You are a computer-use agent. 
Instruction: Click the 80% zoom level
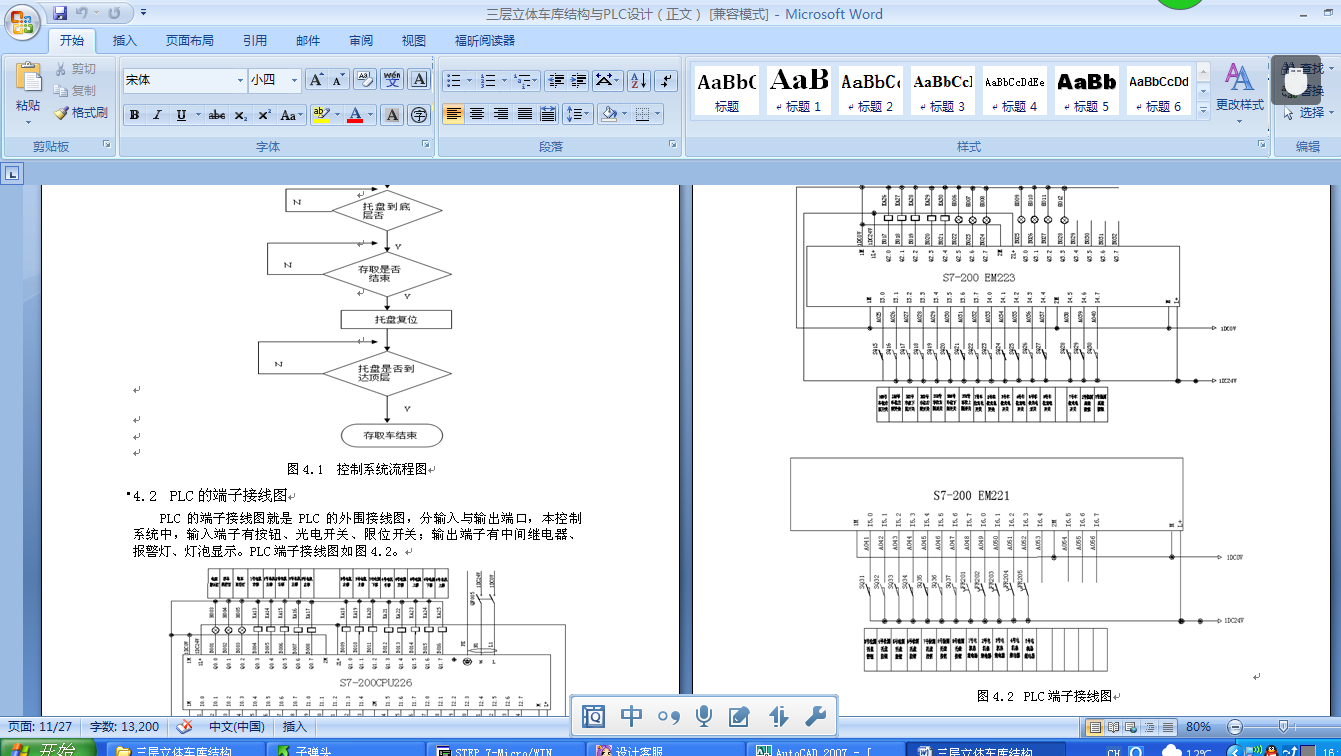1198,727
